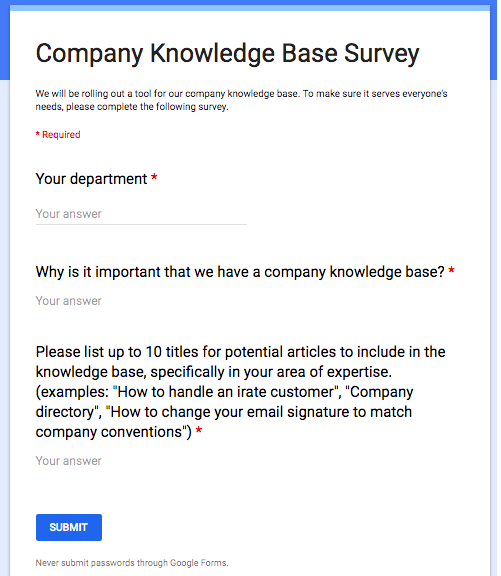The width and height of the screenshot is (501, 576).
Task: Click the red asterisk after "knowledge base?"
Action: pyautogui.click(x=451, y=271)
